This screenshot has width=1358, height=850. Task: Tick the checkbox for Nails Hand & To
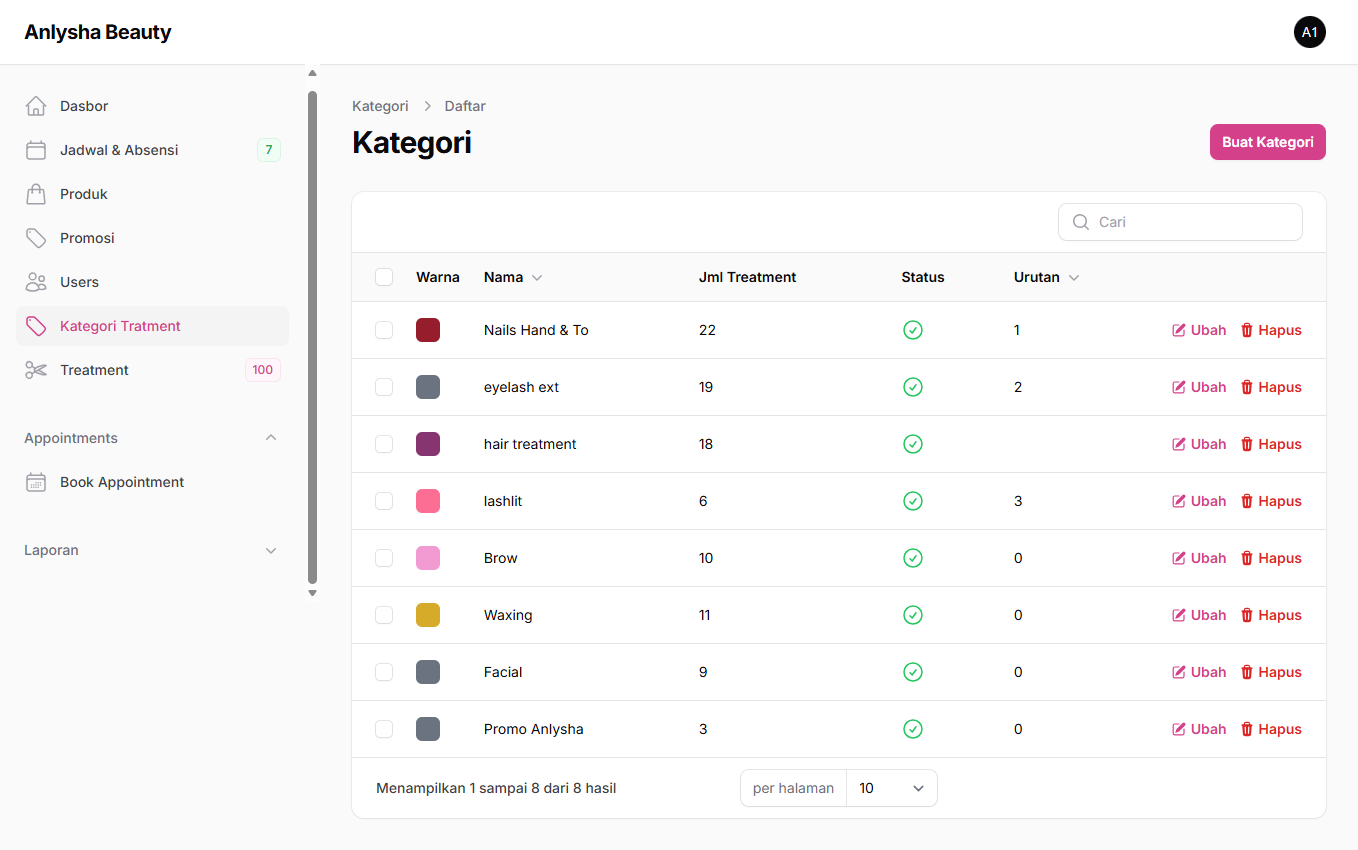[384, 330]
